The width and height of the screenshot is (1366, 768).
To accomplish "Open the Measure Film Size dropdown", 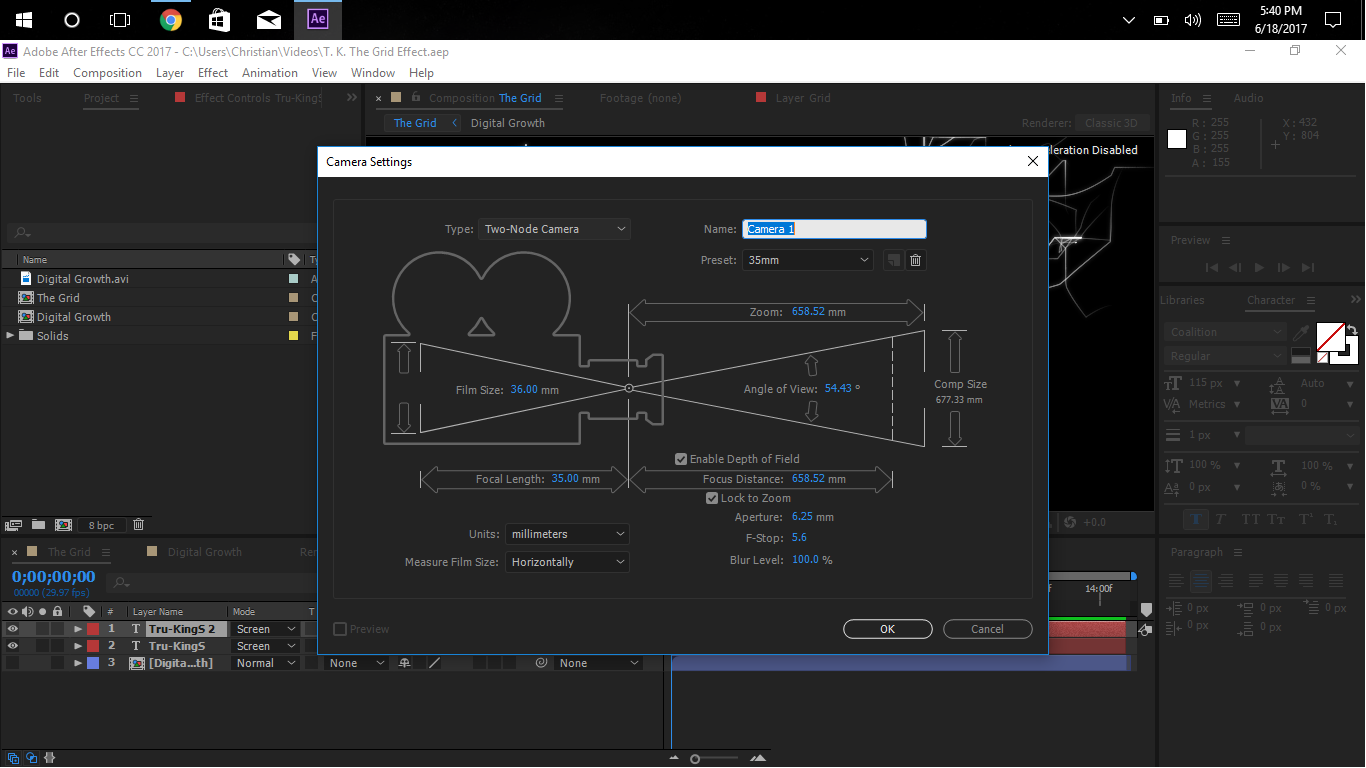I will coord(567,562).
